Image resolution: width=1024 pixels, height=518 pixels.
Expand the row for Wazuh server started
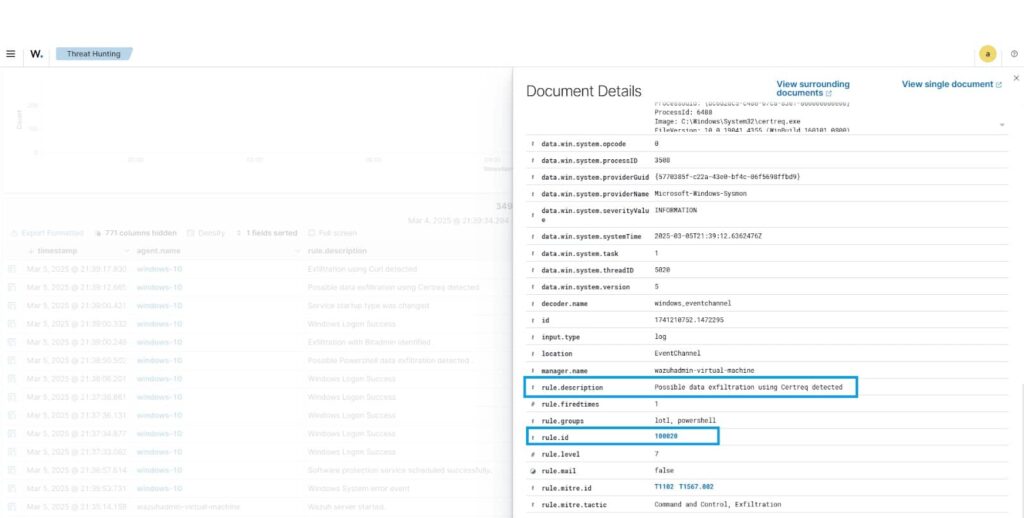pos(11,507)
